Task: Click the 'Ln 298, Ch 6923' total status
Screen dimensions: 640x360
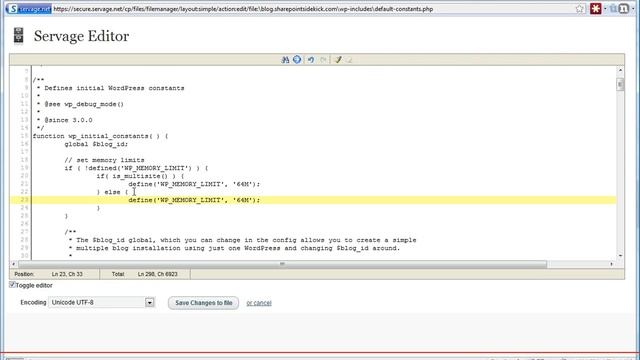Action: (158, 274)
